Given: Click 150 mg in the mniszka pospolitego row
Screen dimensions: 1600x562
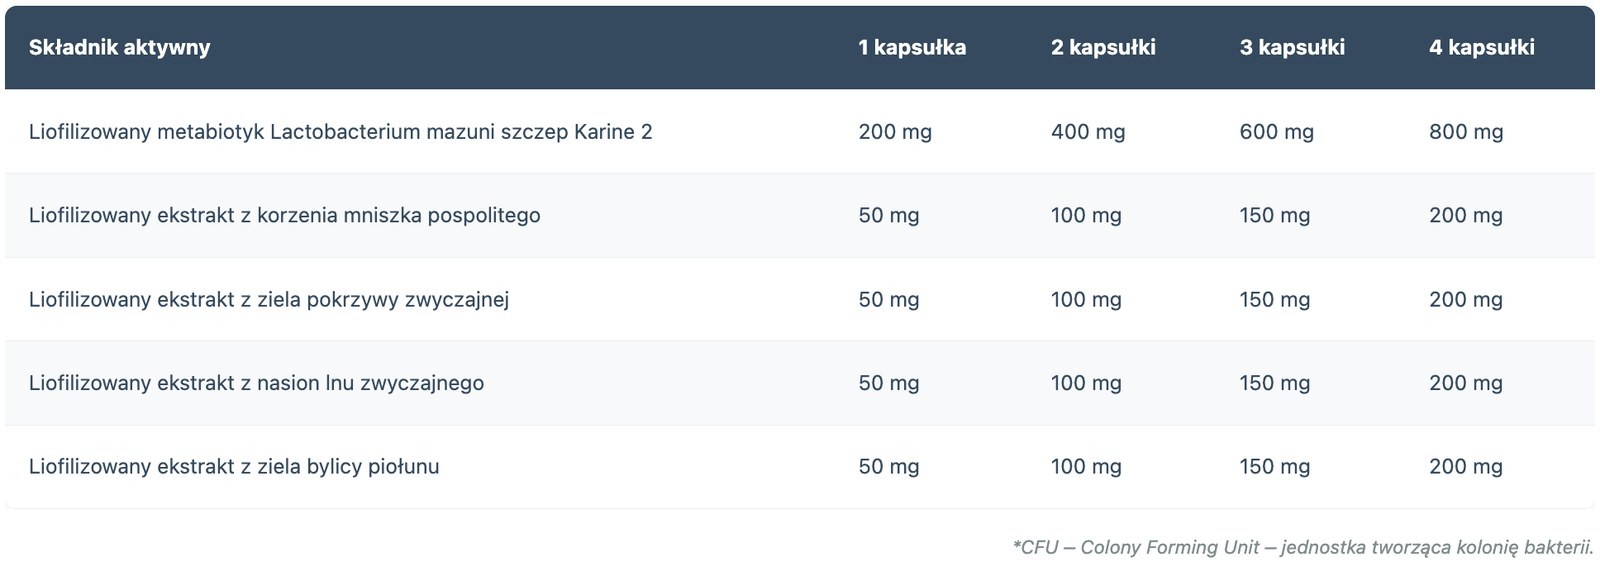Looking at the screenshot, I should (1275, 215).
